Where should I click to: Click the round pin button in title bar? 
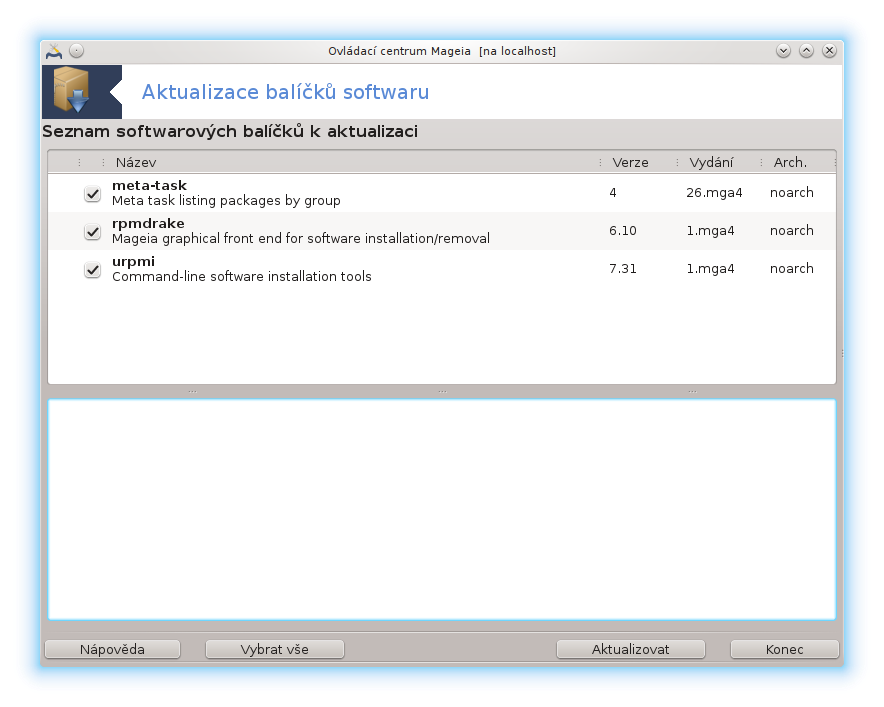pyautogui.click(x=77, y=51)
